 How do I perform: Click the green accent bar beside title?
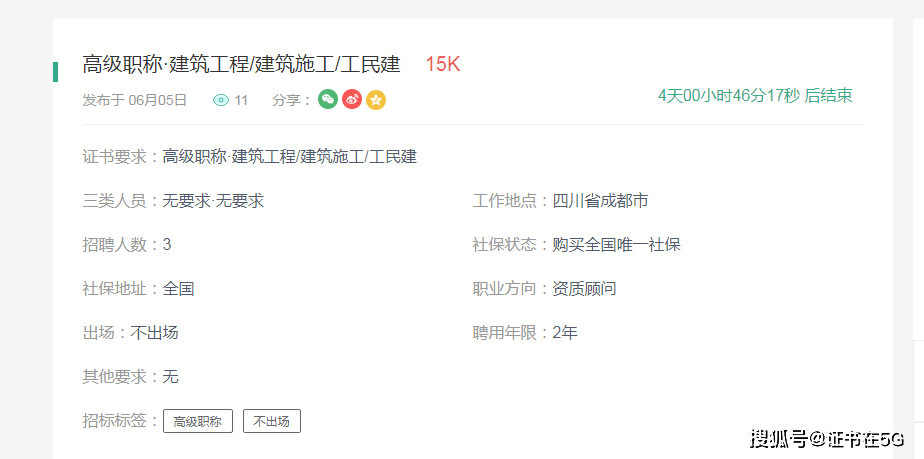[x=55, y=71]
